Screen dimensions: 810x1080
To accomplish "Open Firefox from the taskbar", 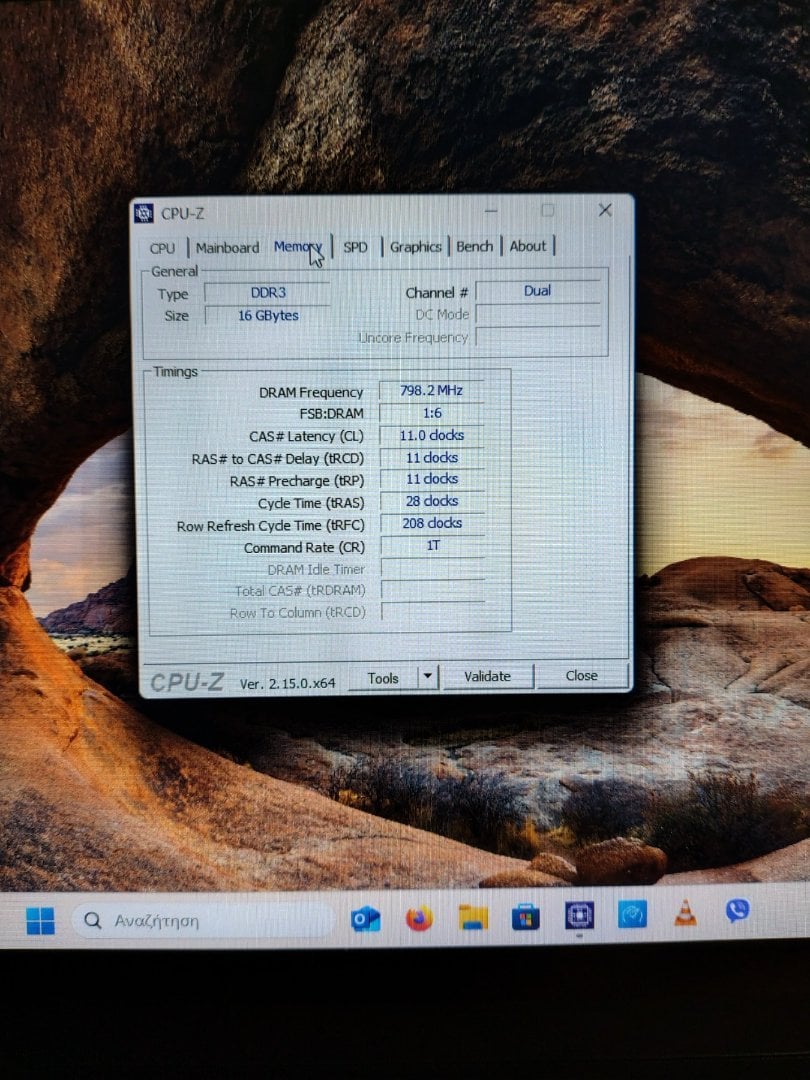I will point(419,918).
